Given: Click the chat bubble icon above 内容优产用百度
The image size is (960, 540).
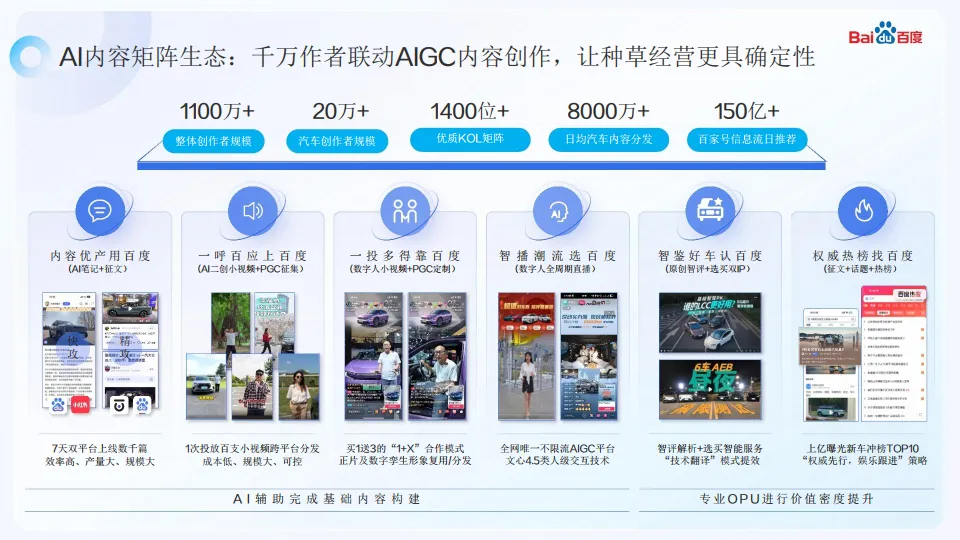Looking at the screenshot, I should coord(100,211).
